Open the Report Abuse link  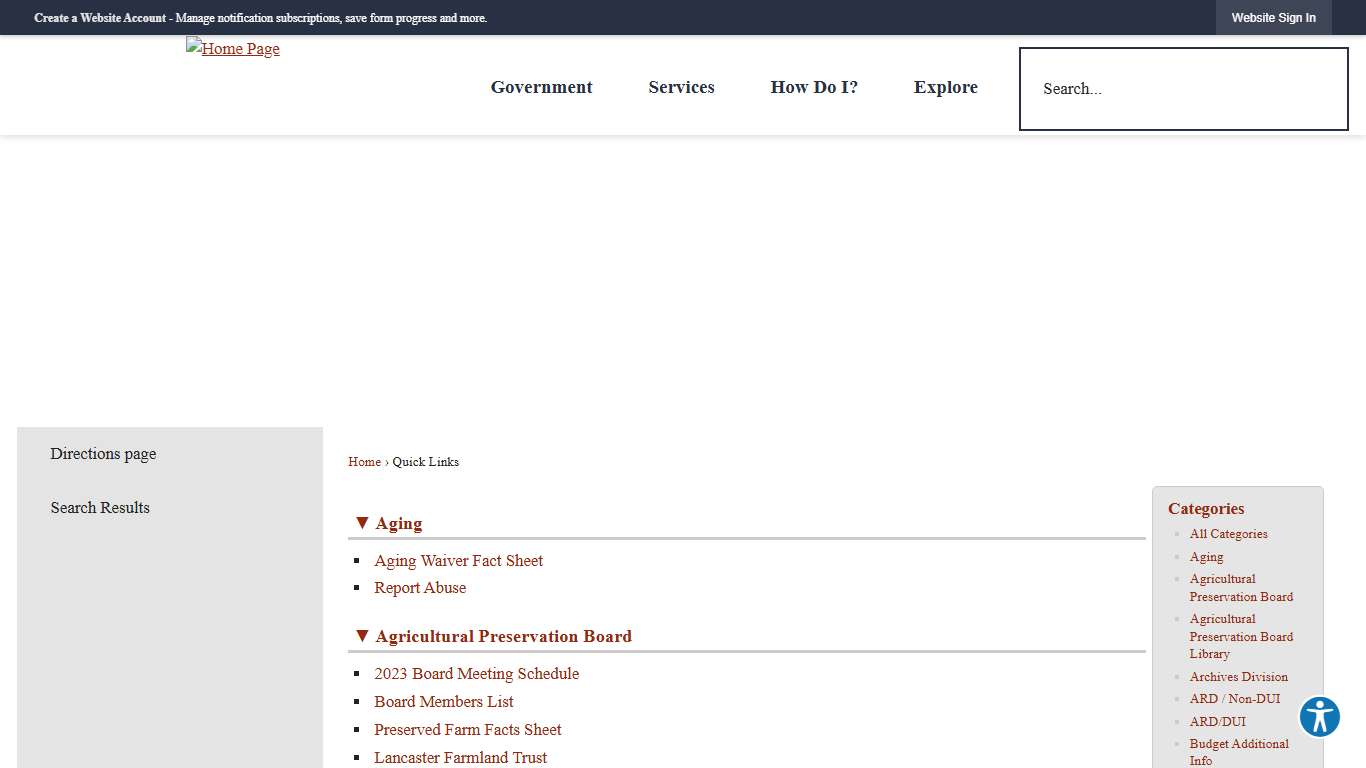coord(420,588)
